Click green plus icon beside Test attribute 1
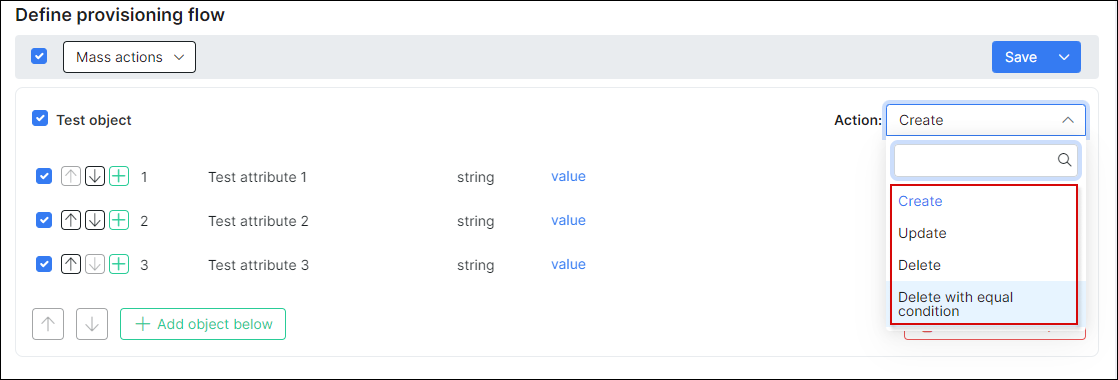Image resolution: width=1118 pixels, height=380 pixels. coord(119,176)
